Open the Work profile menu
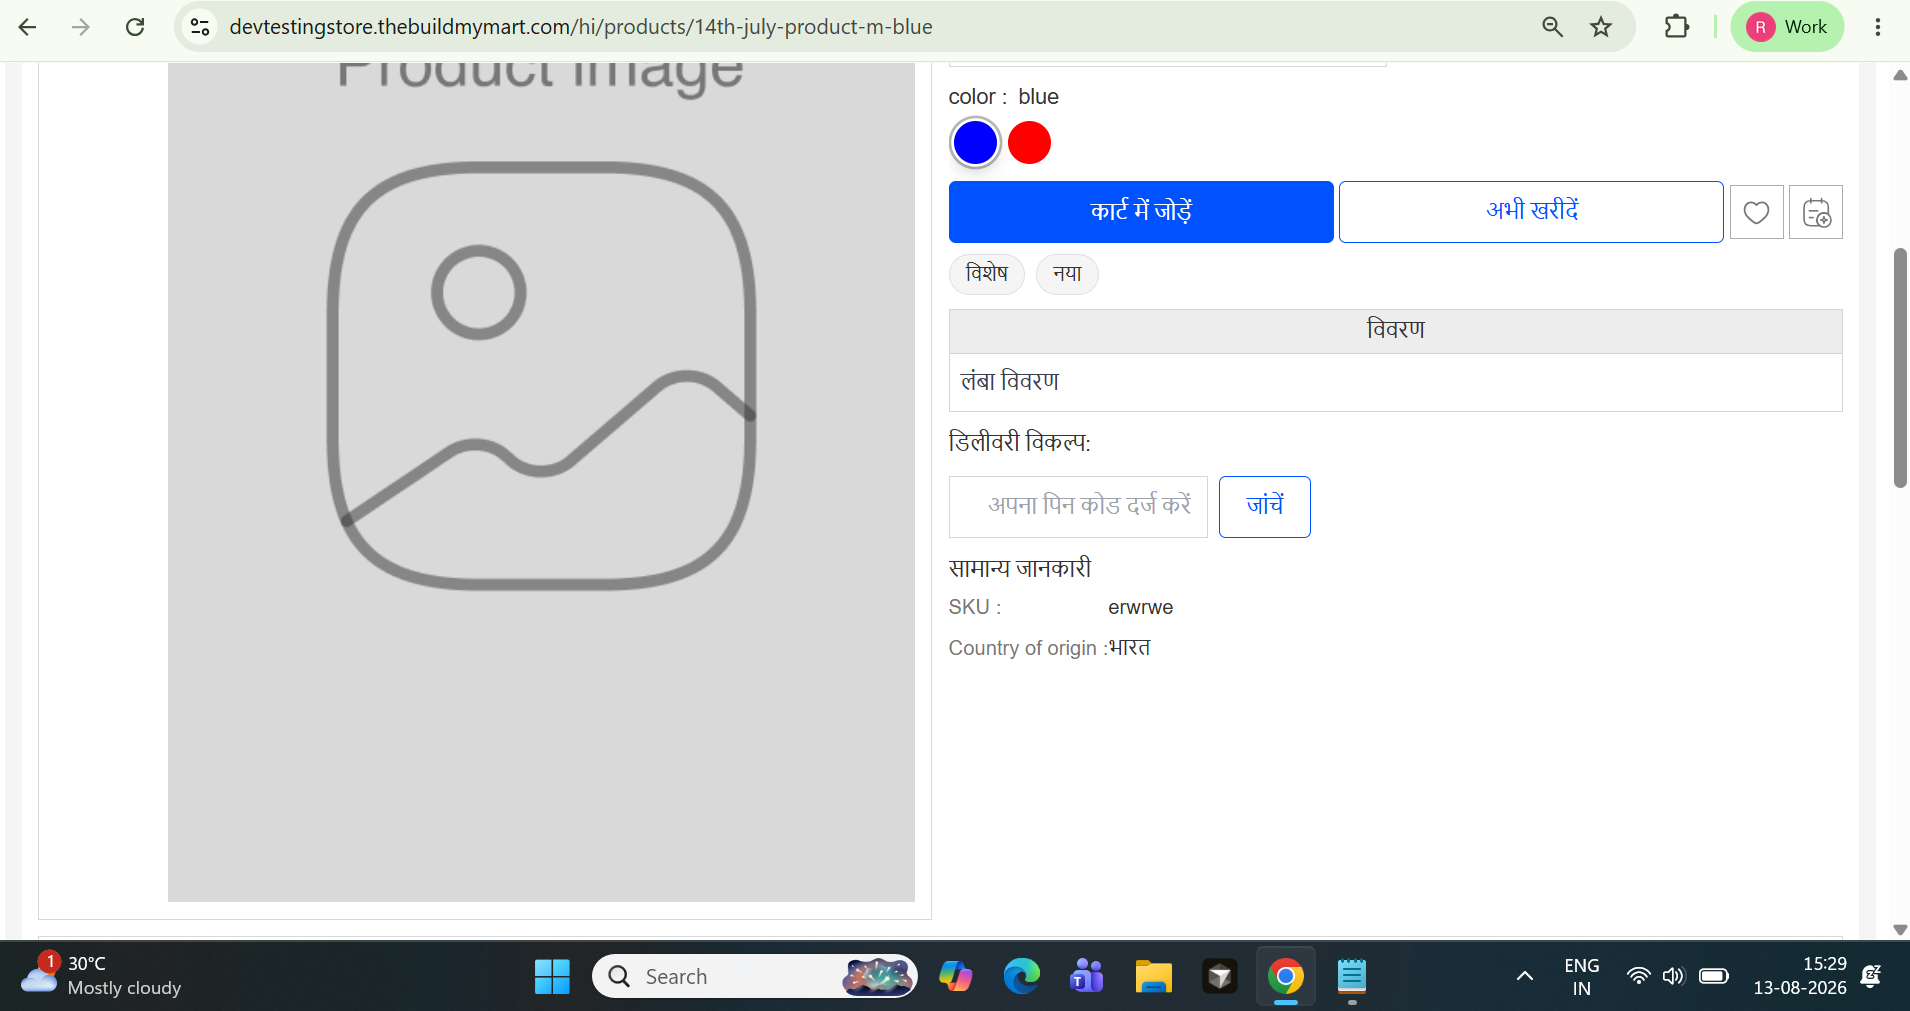The image size is (1910, 1011). click(1787, 27)
